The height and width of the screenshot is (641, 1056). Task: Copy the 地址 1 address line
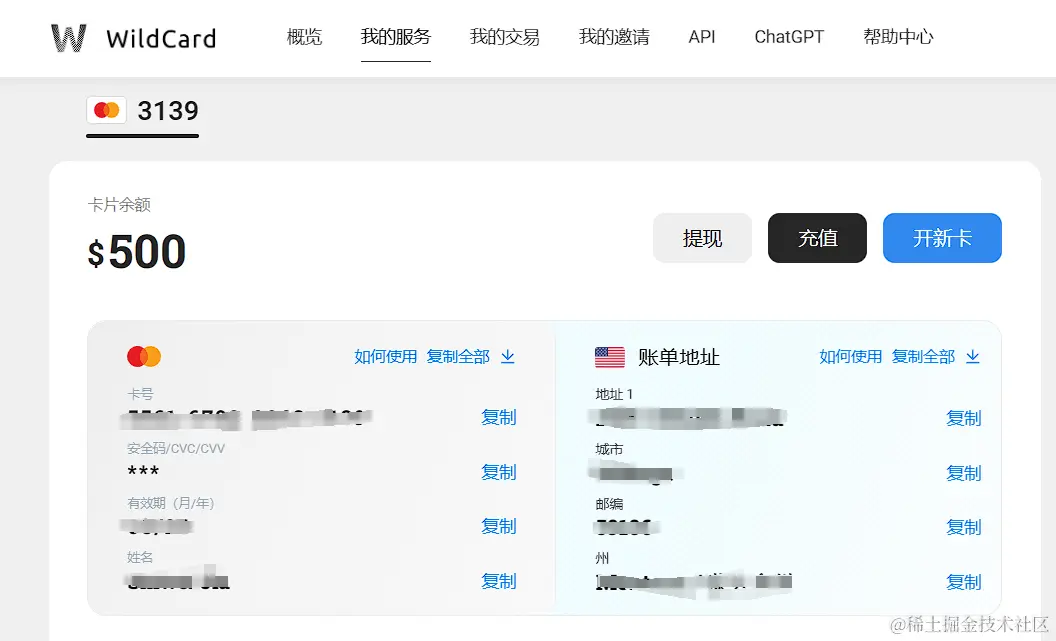click(964, 418)
